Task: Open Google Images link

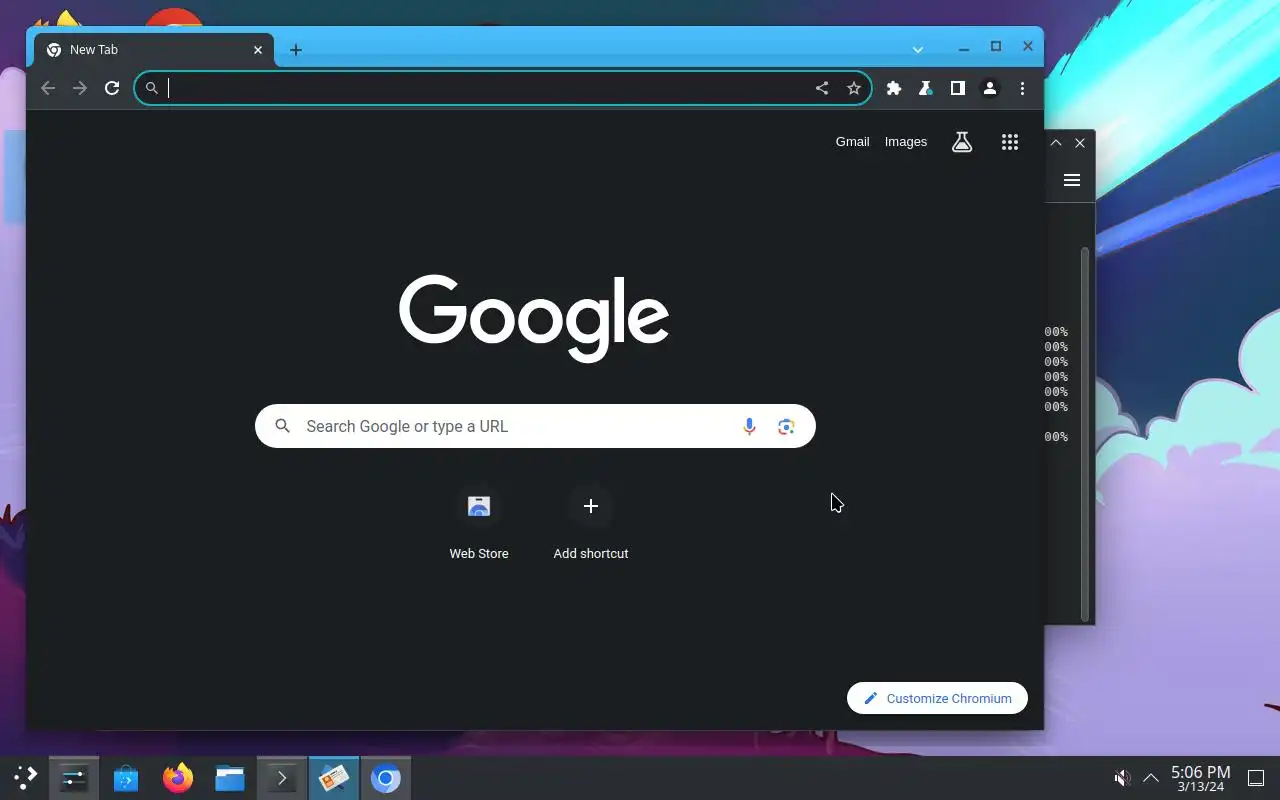Action: click(x=906, y=142)
